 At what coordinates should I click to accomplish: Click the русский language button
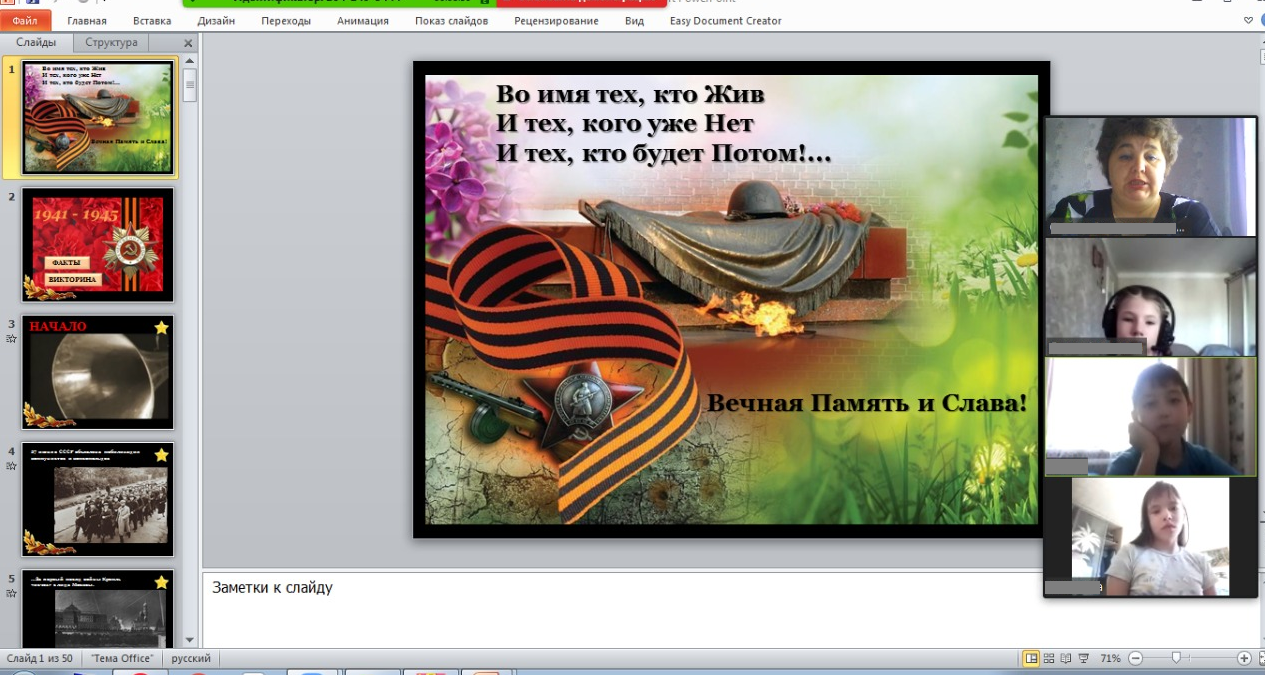[191, 658]
